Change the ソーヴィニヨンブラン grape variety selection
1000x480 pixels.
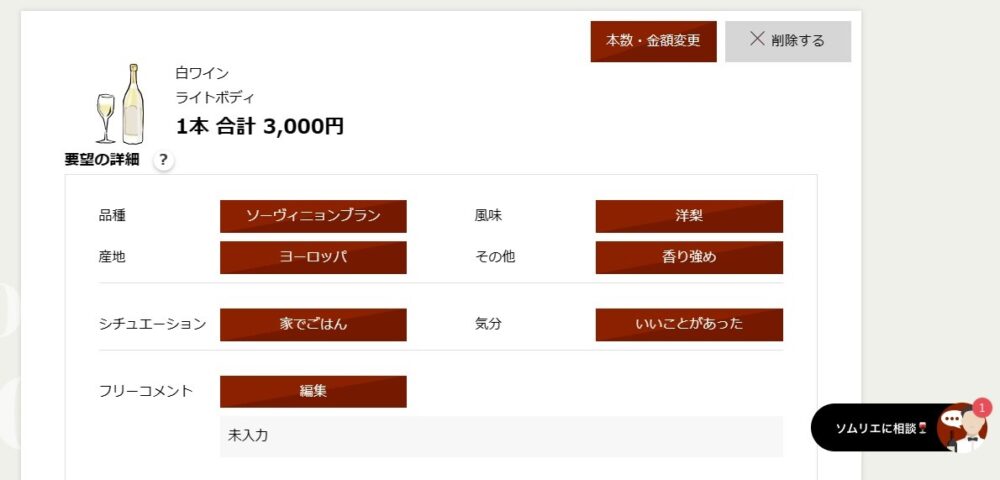[x=313, y=216]
